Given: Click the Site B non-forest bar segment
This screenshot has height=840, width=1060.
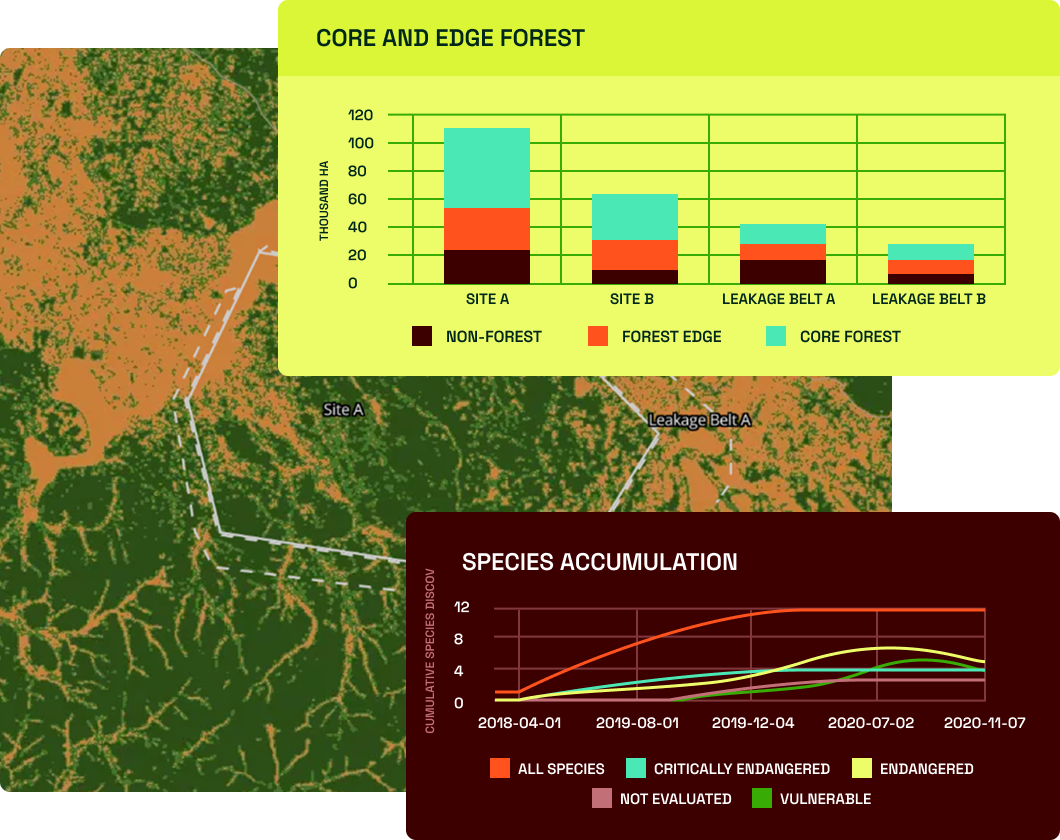Looking at the screenshot, I should click(635, 276).
